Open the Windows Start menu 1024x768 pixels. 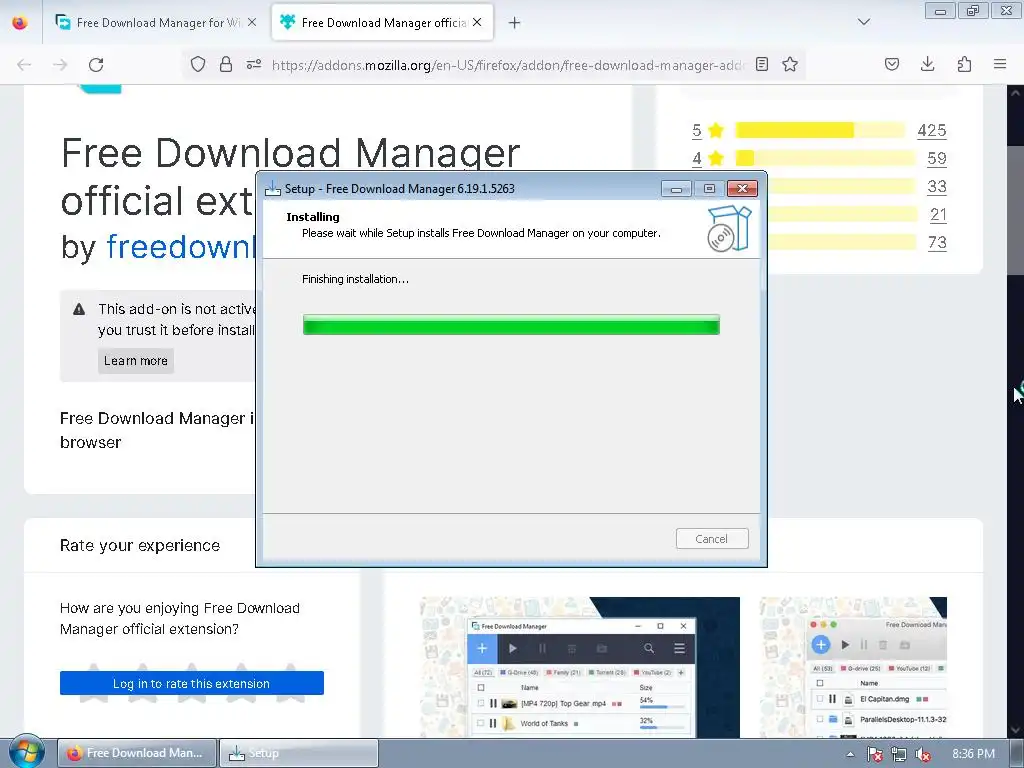[x=26, y=752]
